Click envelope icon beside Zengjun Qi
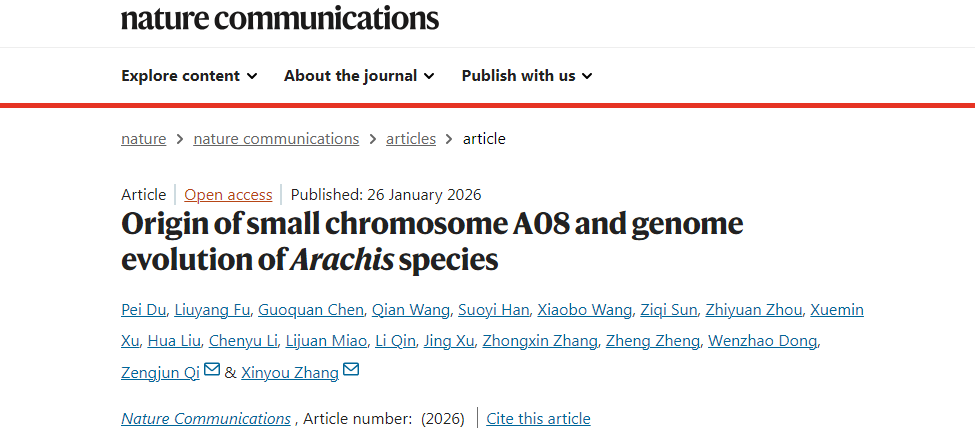This screenshot has width=975, height=438. (212, 370)
